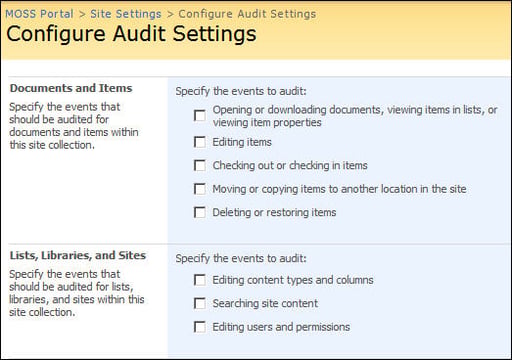Enable auditing for opening or downloading documents
Viewport: 512px width, 360px height.
[x=200, y=116]
